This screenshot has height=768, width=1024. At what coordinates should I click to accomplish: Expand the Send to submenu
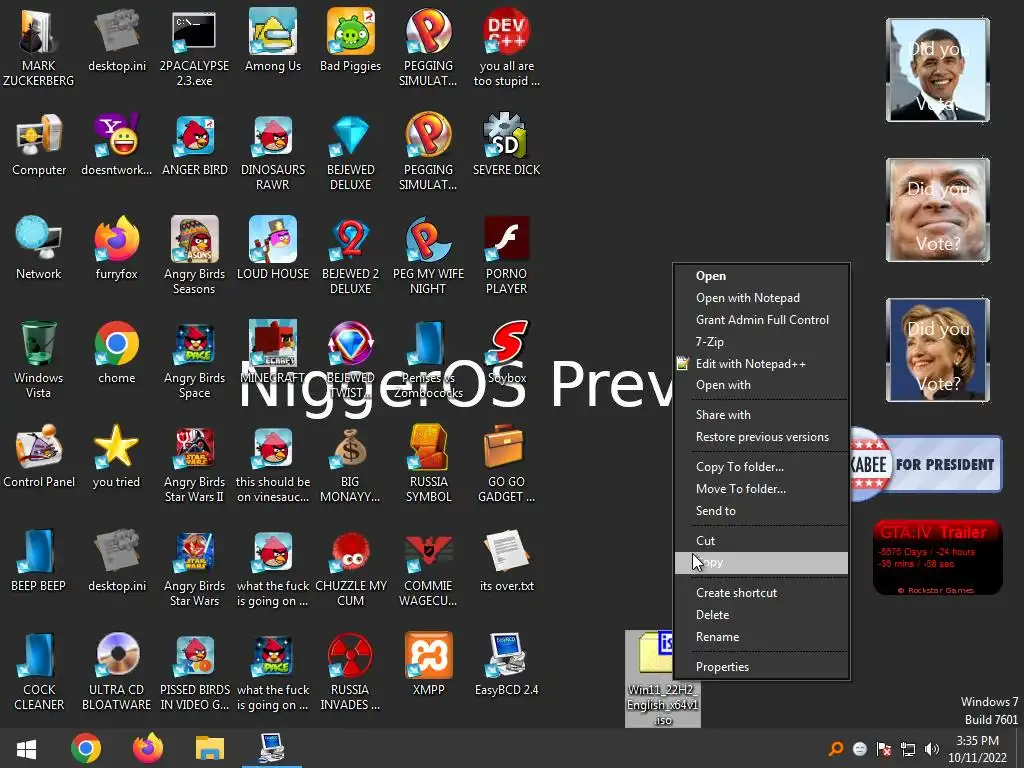[x=761, y=511]
